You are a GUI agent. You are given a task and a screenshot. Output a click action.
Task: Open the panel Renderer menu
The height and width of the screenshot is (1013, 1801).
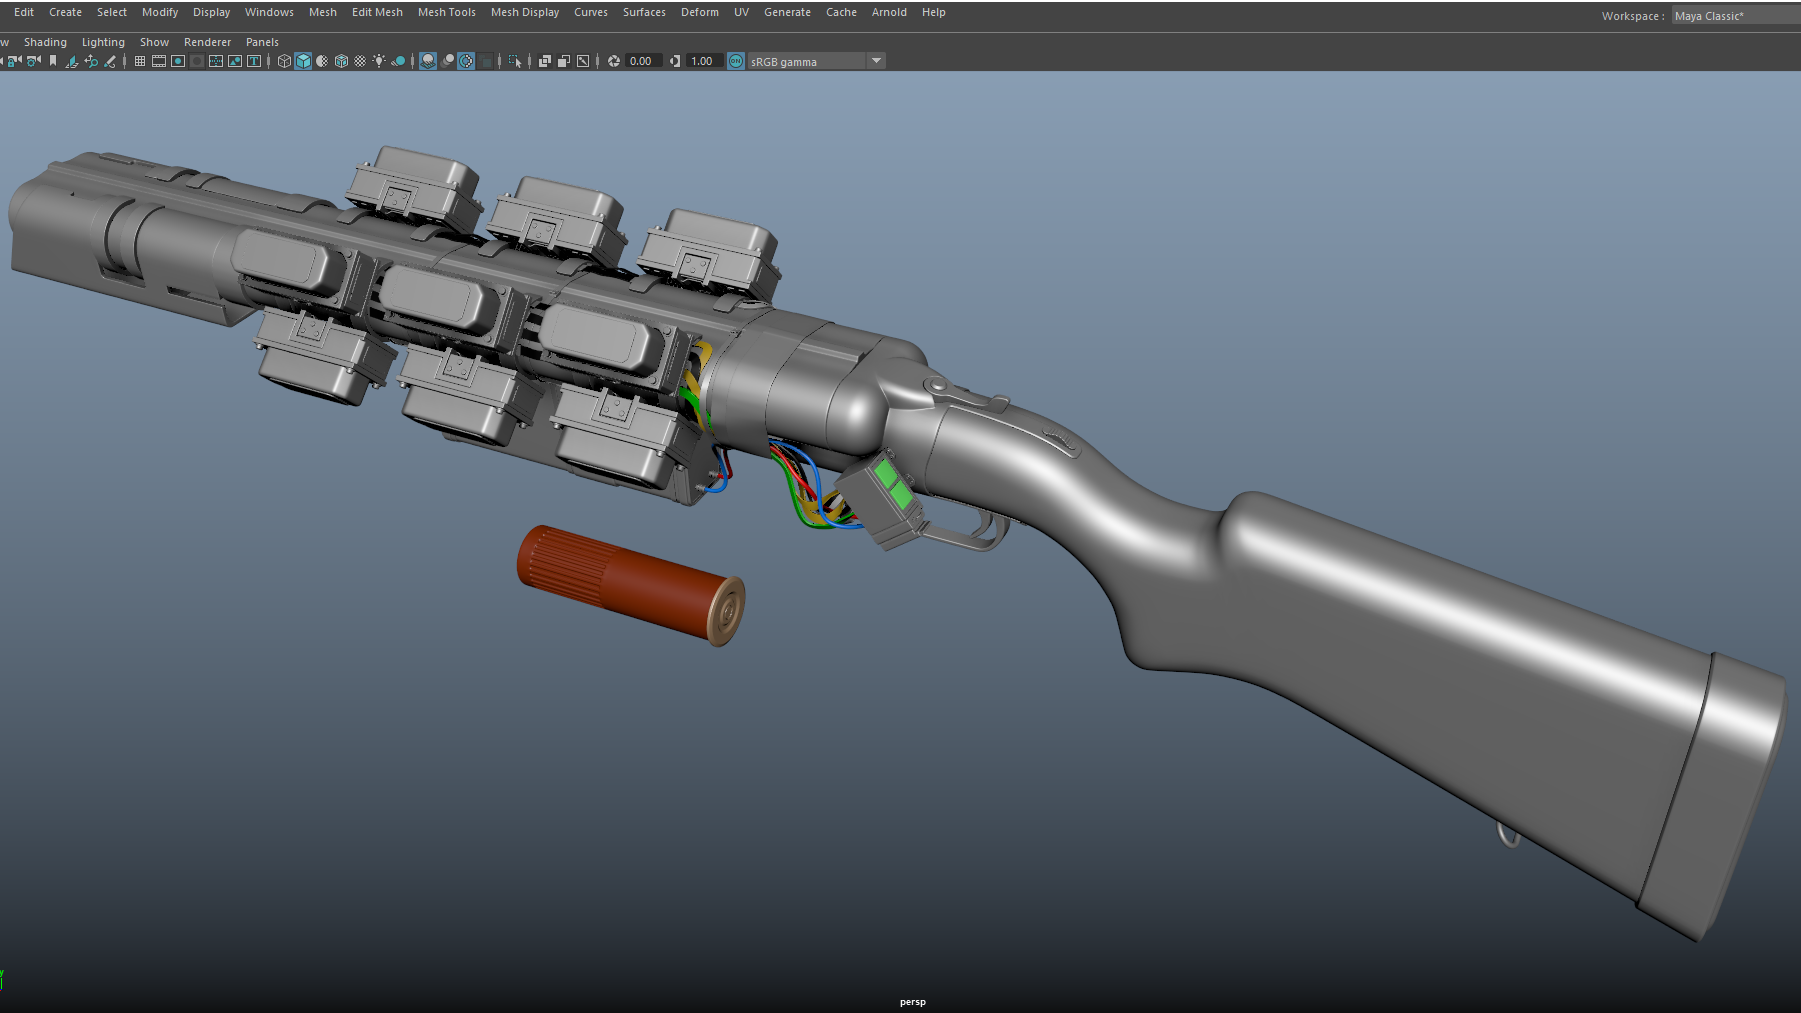pyautogui.click(x=207, y=42)
